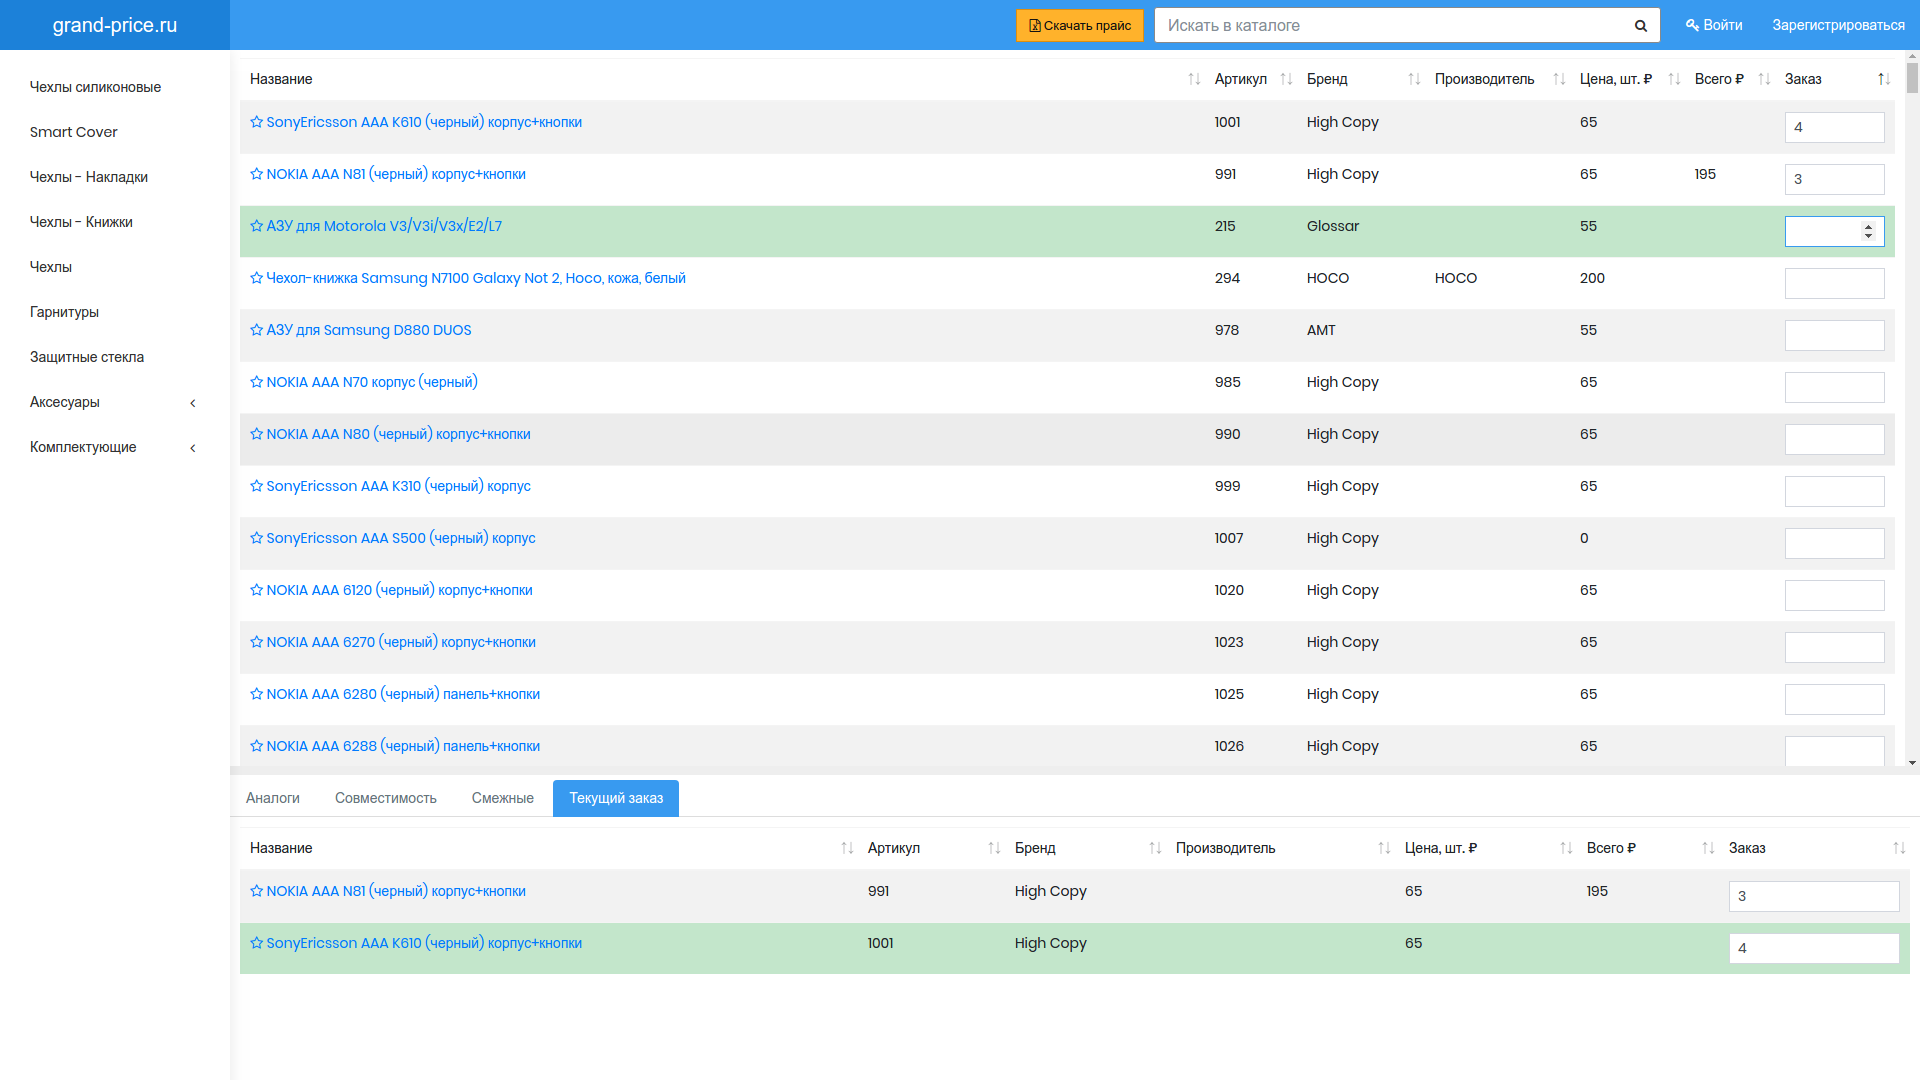This screenshot has width=1920, height=1080.
Task: Click the scrollbar down arrow of catalog
Action: coord(1912,763)
